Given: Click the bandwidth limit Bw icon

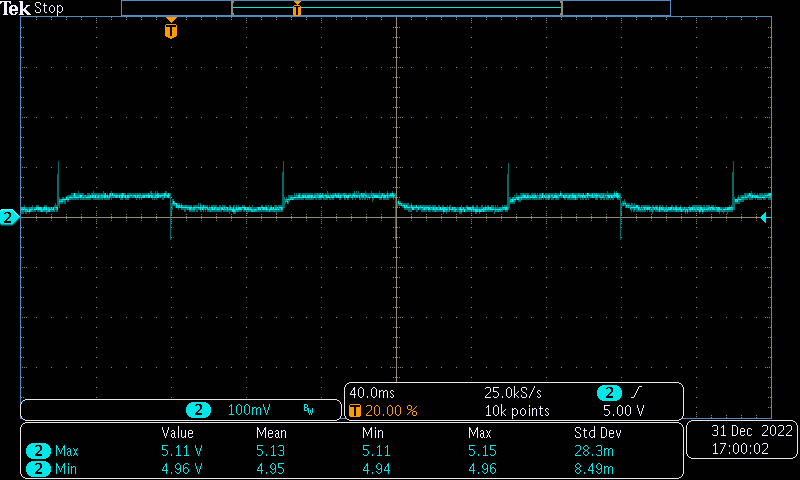Looking at the screenshot, I should [308, 410].
